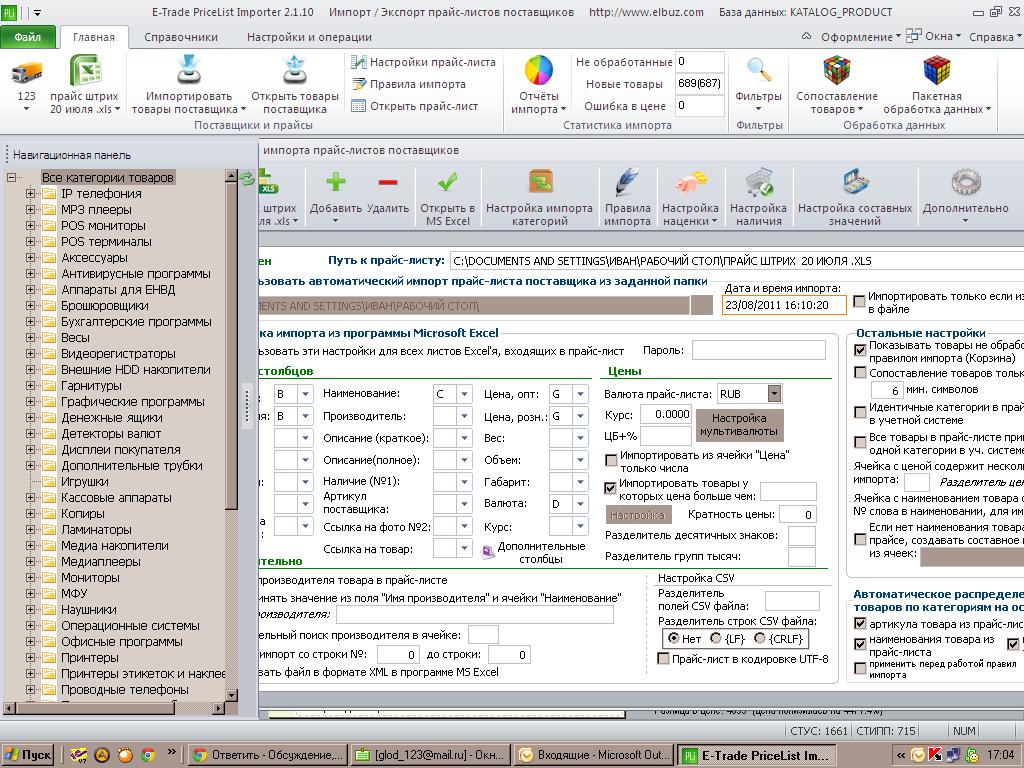
Task: Open the Окна menu
Action: tap(934, 37)
